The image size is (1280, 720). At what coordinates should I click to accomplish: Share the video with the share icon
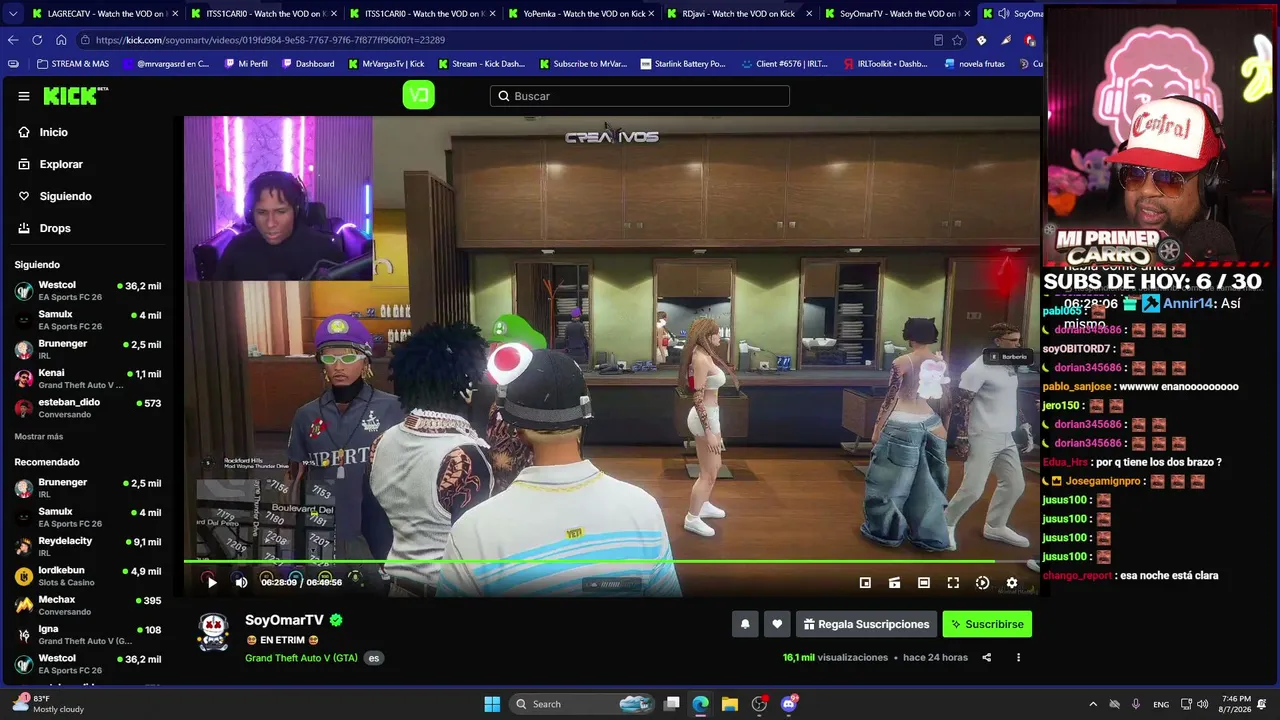(987, 657)
